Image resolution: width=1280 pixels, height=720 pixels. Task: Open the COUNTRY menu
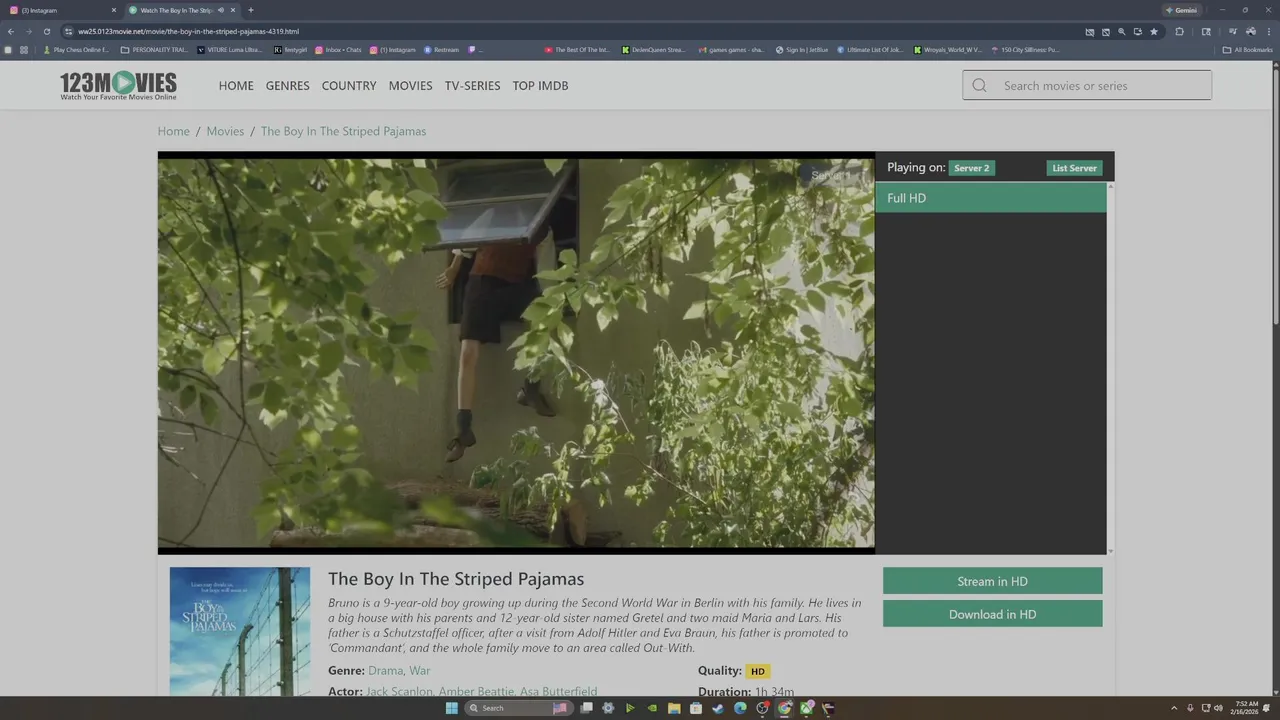click(349, 85)
